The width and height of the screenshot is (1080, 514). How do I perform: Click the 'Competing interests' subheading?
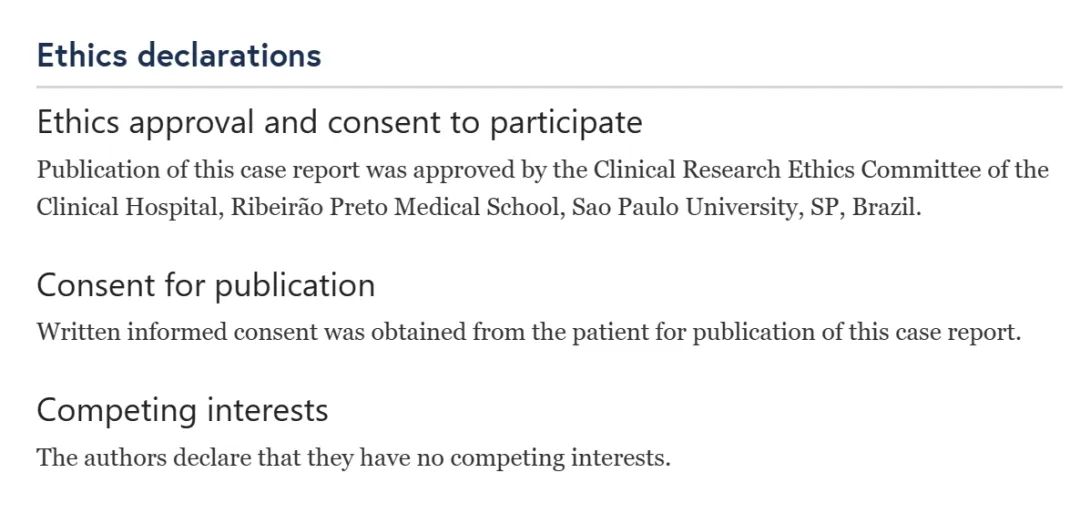pos(183,411)
